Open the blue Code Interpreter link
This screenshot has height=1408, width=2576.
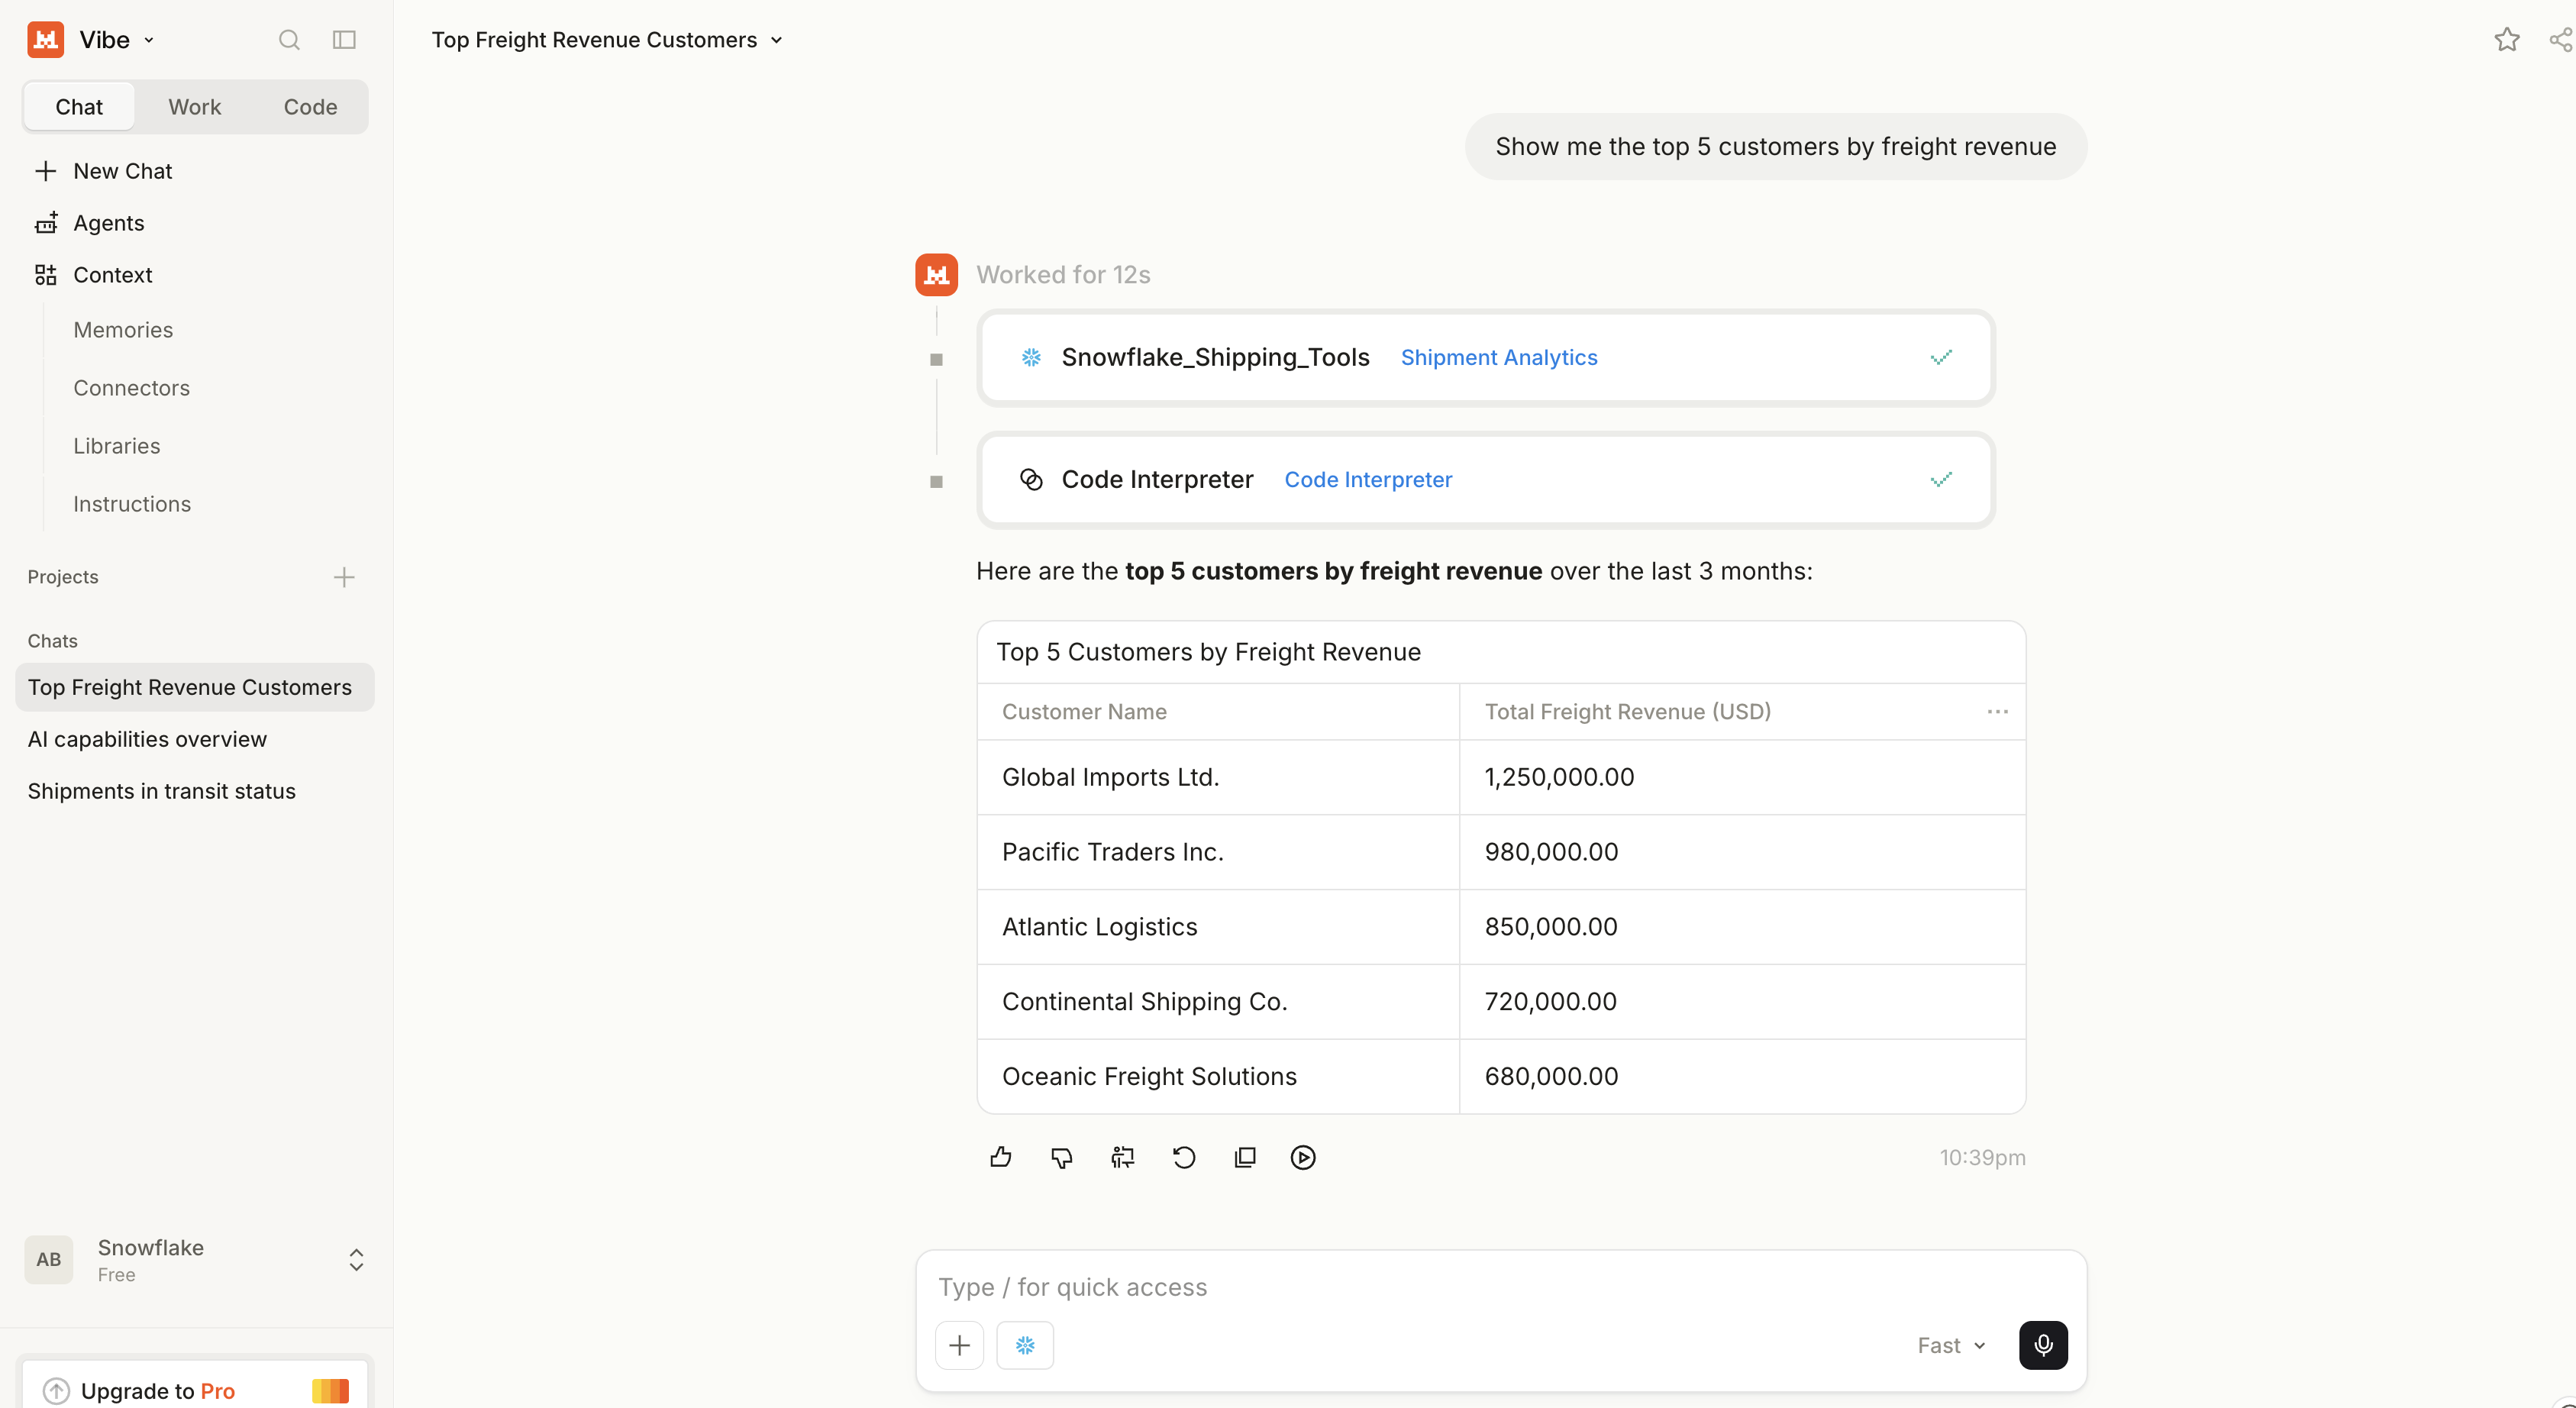click(x=1367, y=480)
